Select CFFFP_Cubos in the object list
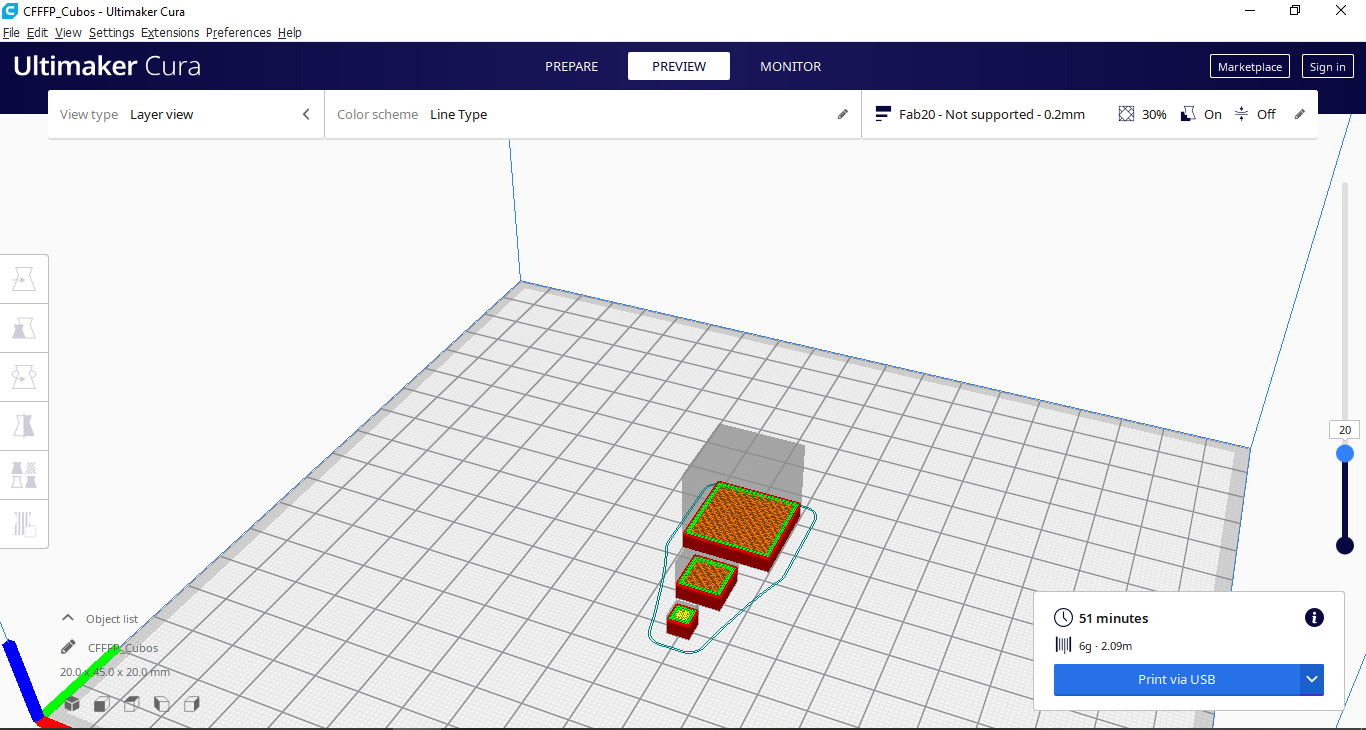This screenshot has width=1366, height=730. pyautogui.click(x=123, y=648)
